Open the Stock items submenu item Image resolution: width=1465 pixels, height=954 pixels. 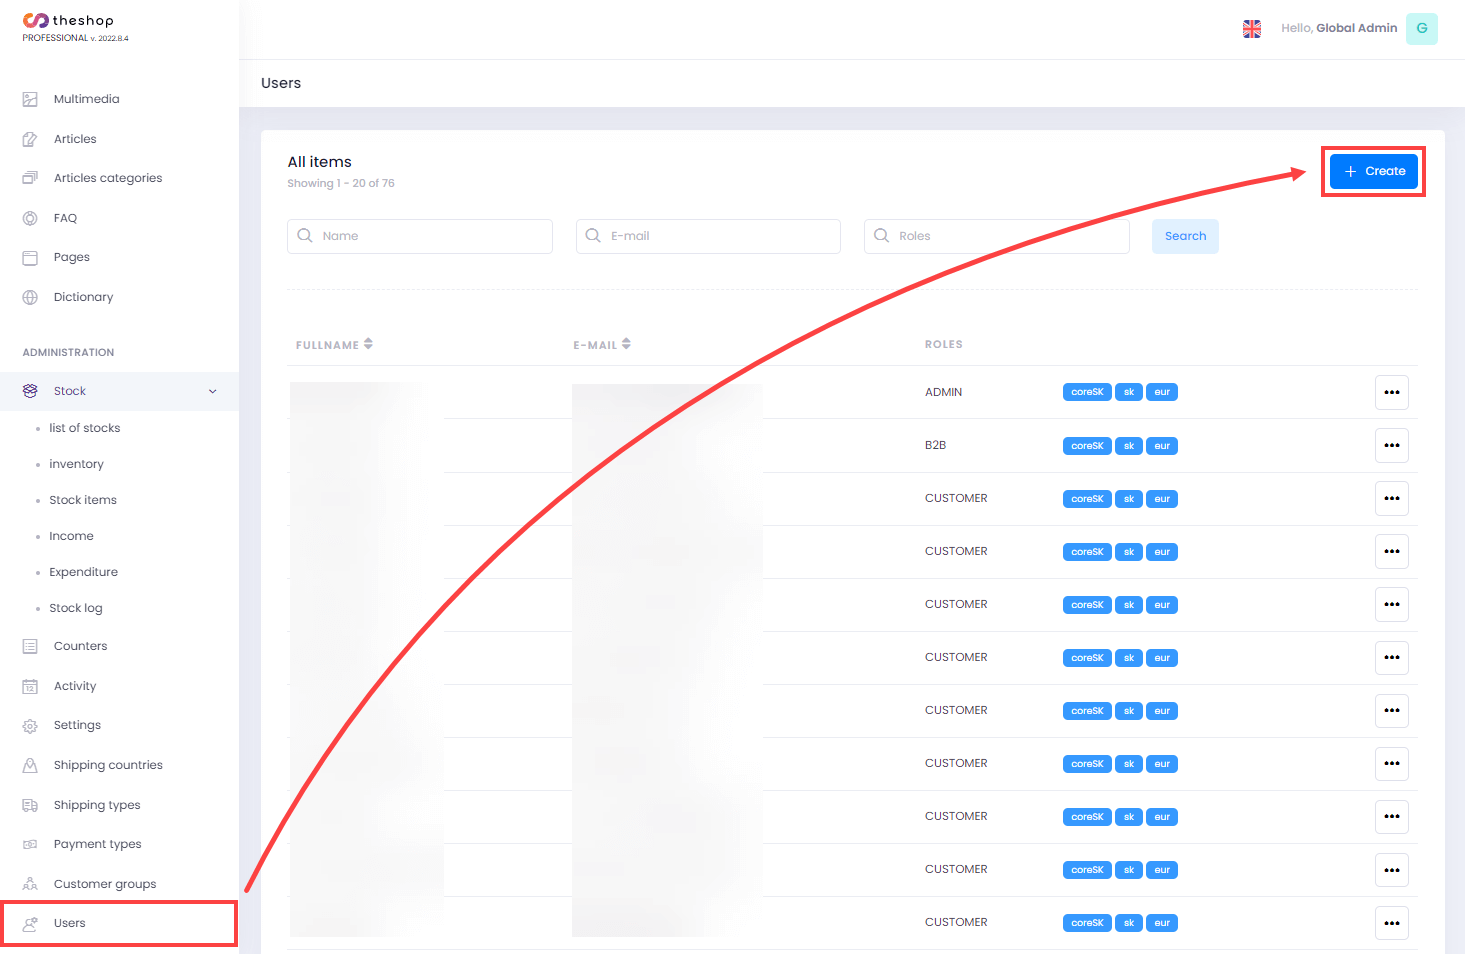point(83,500)
